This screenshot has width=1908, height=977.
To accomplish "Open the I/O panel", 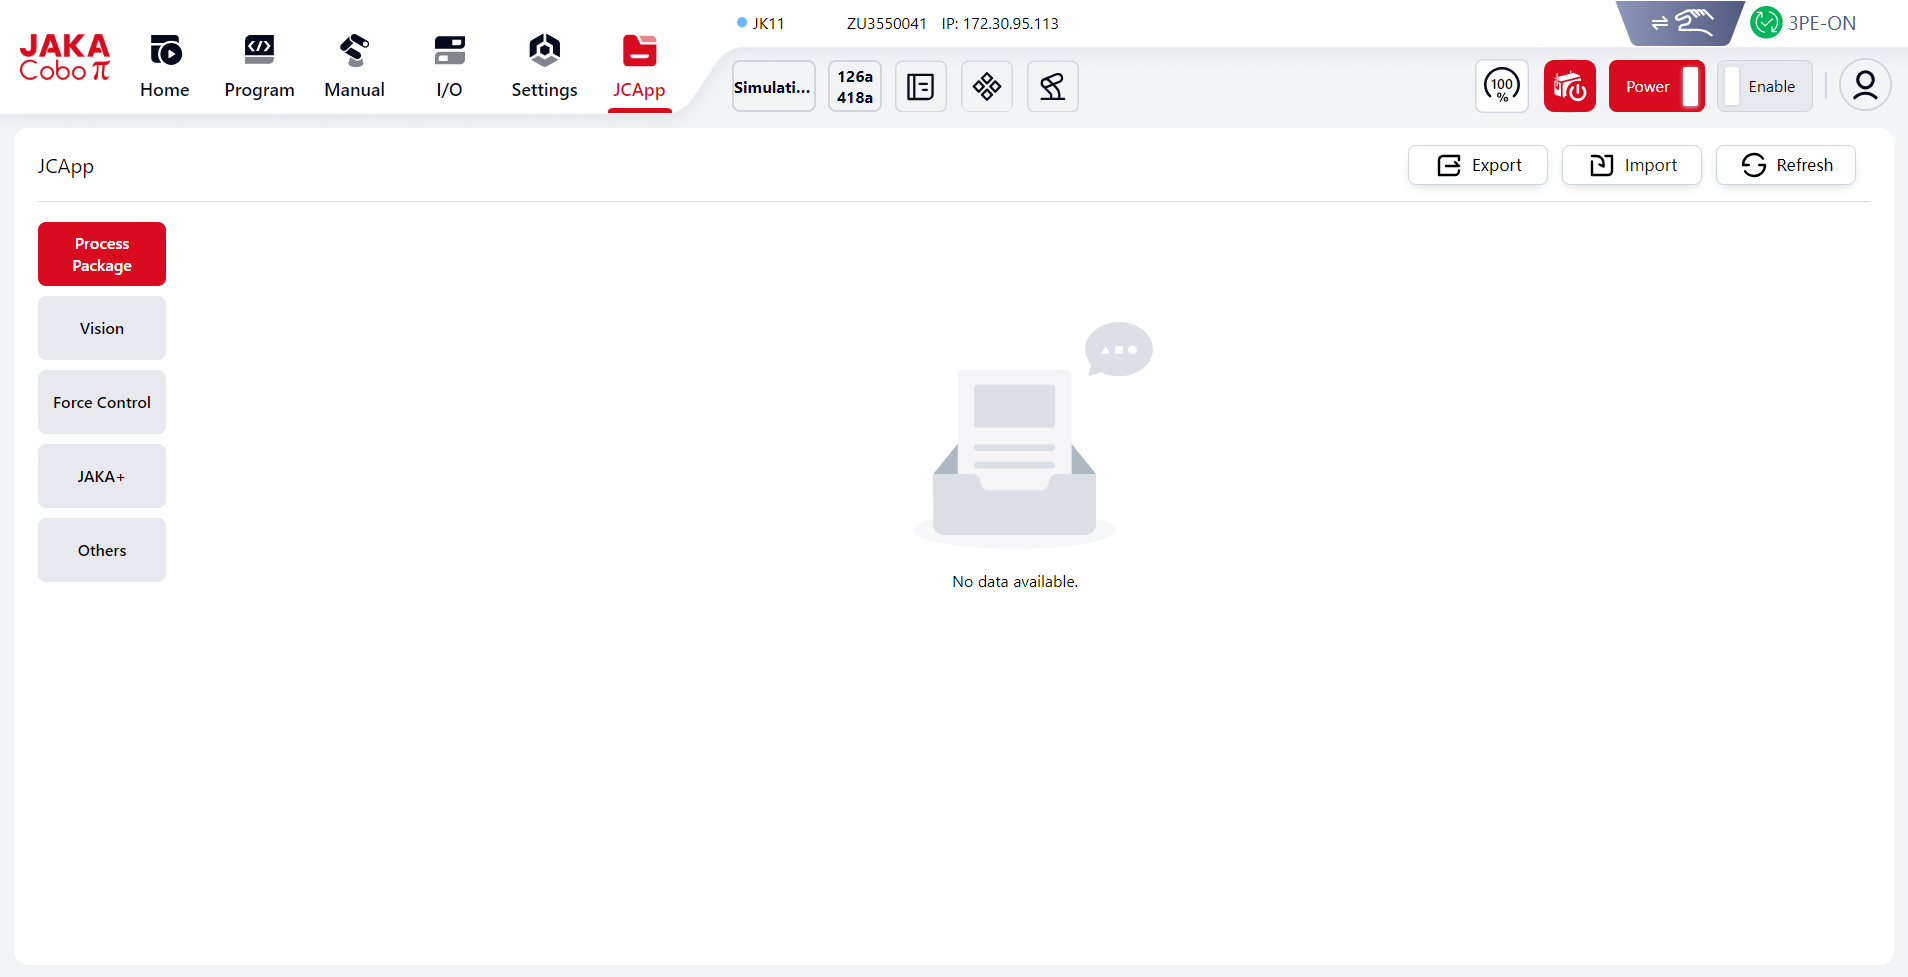I will point(449,67).
